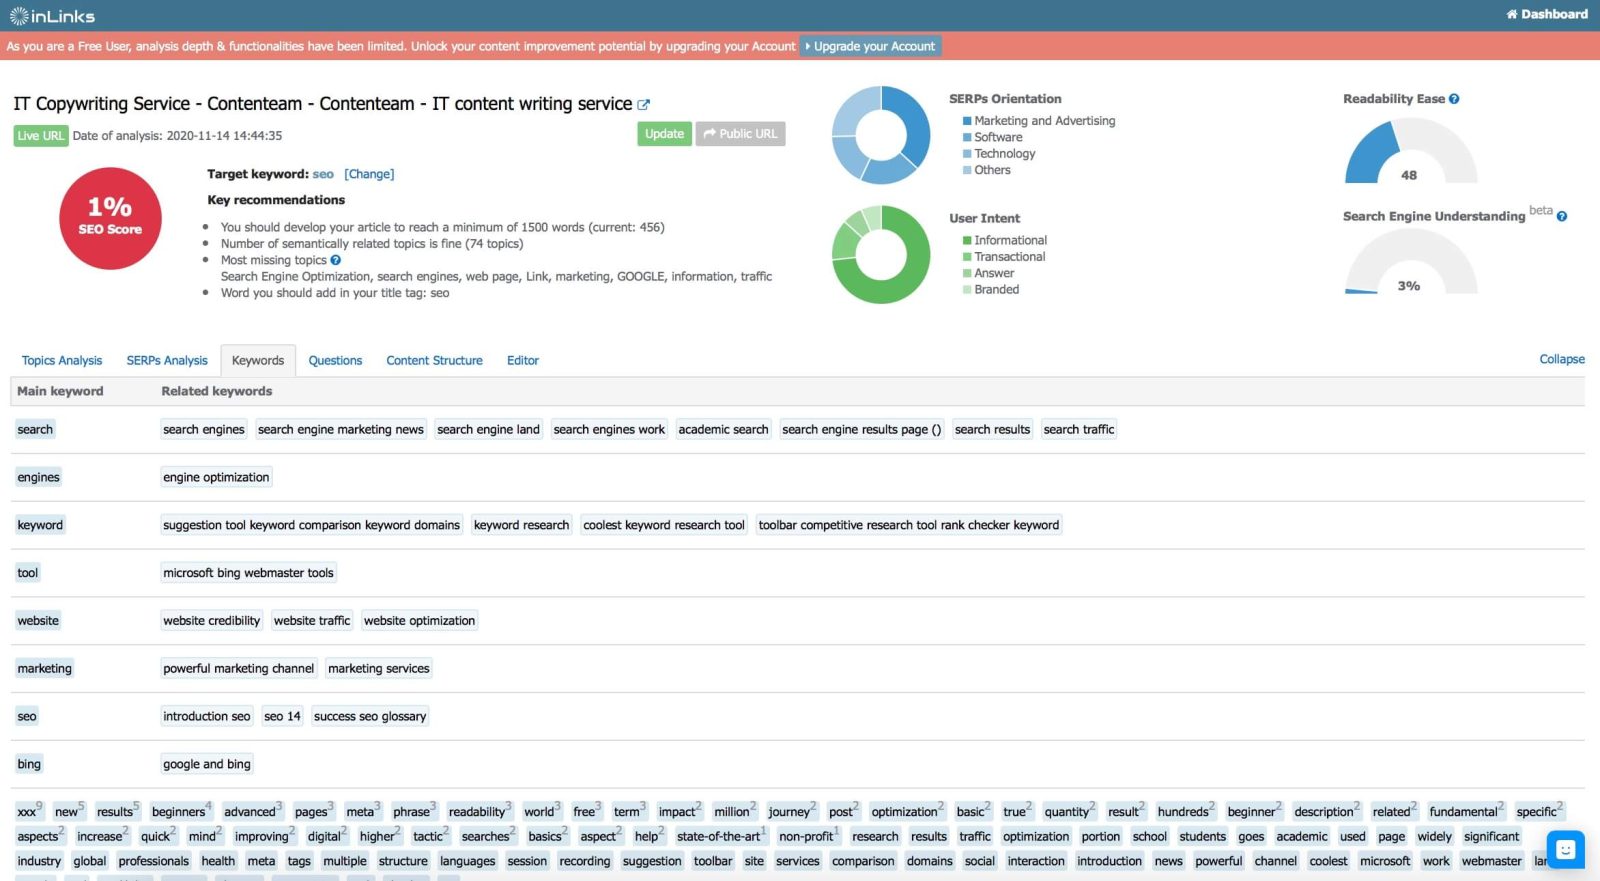Toggle Marketing and Advertising legend square
The image size is (1600, 881).
click(x=967, y=121)
